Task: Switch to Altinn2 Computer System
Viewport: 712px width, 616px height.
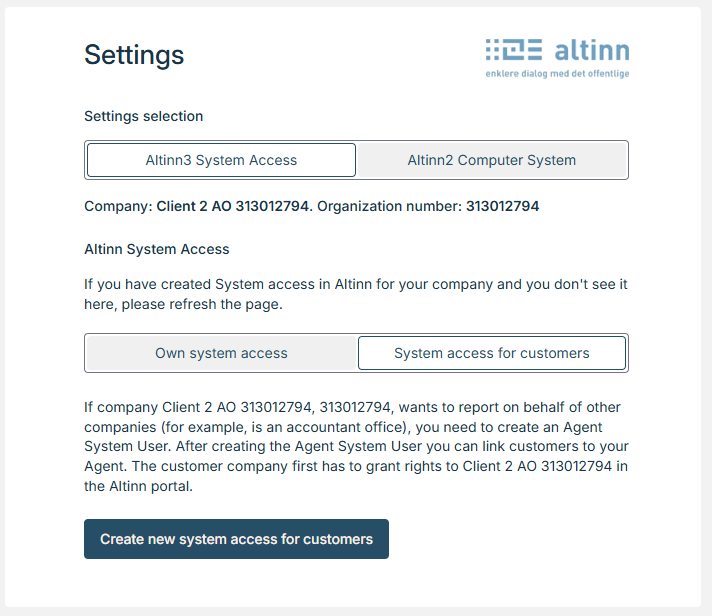Action: pyautogui.click(x=491, y=160)
